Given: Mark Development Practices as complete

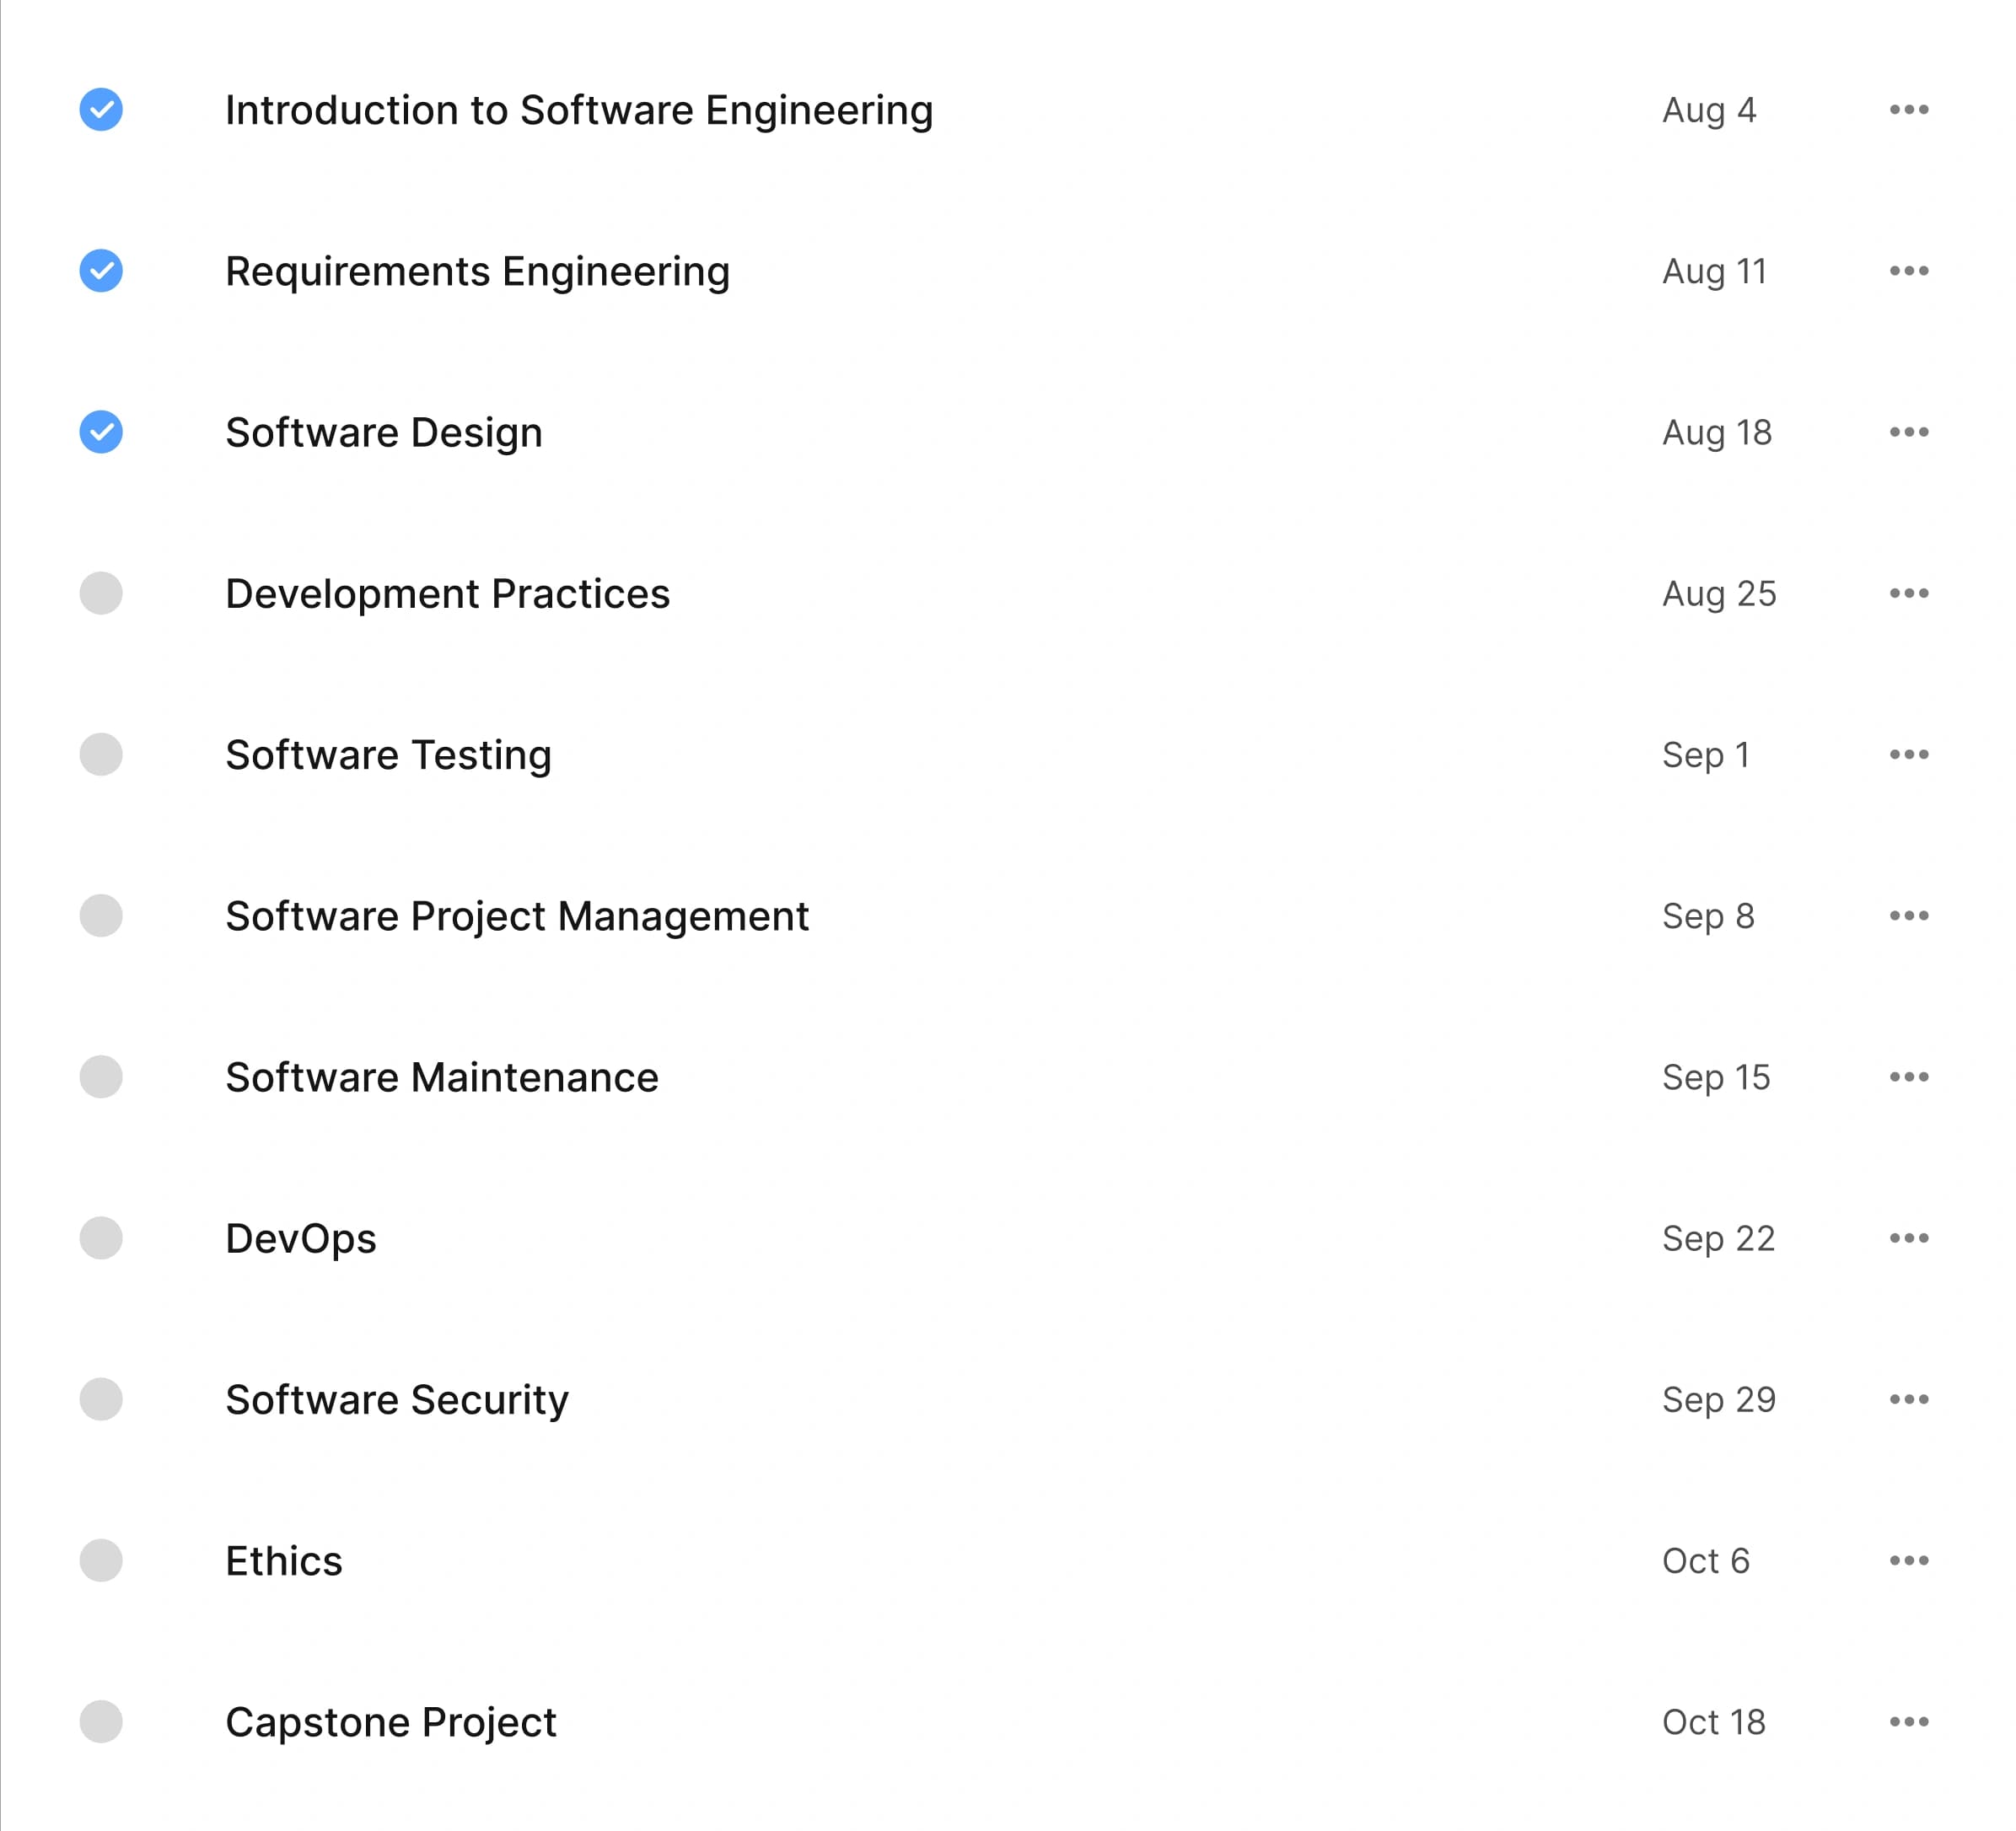Looking at the screenshot, I should pyautogui.click(x=101, y=593).
